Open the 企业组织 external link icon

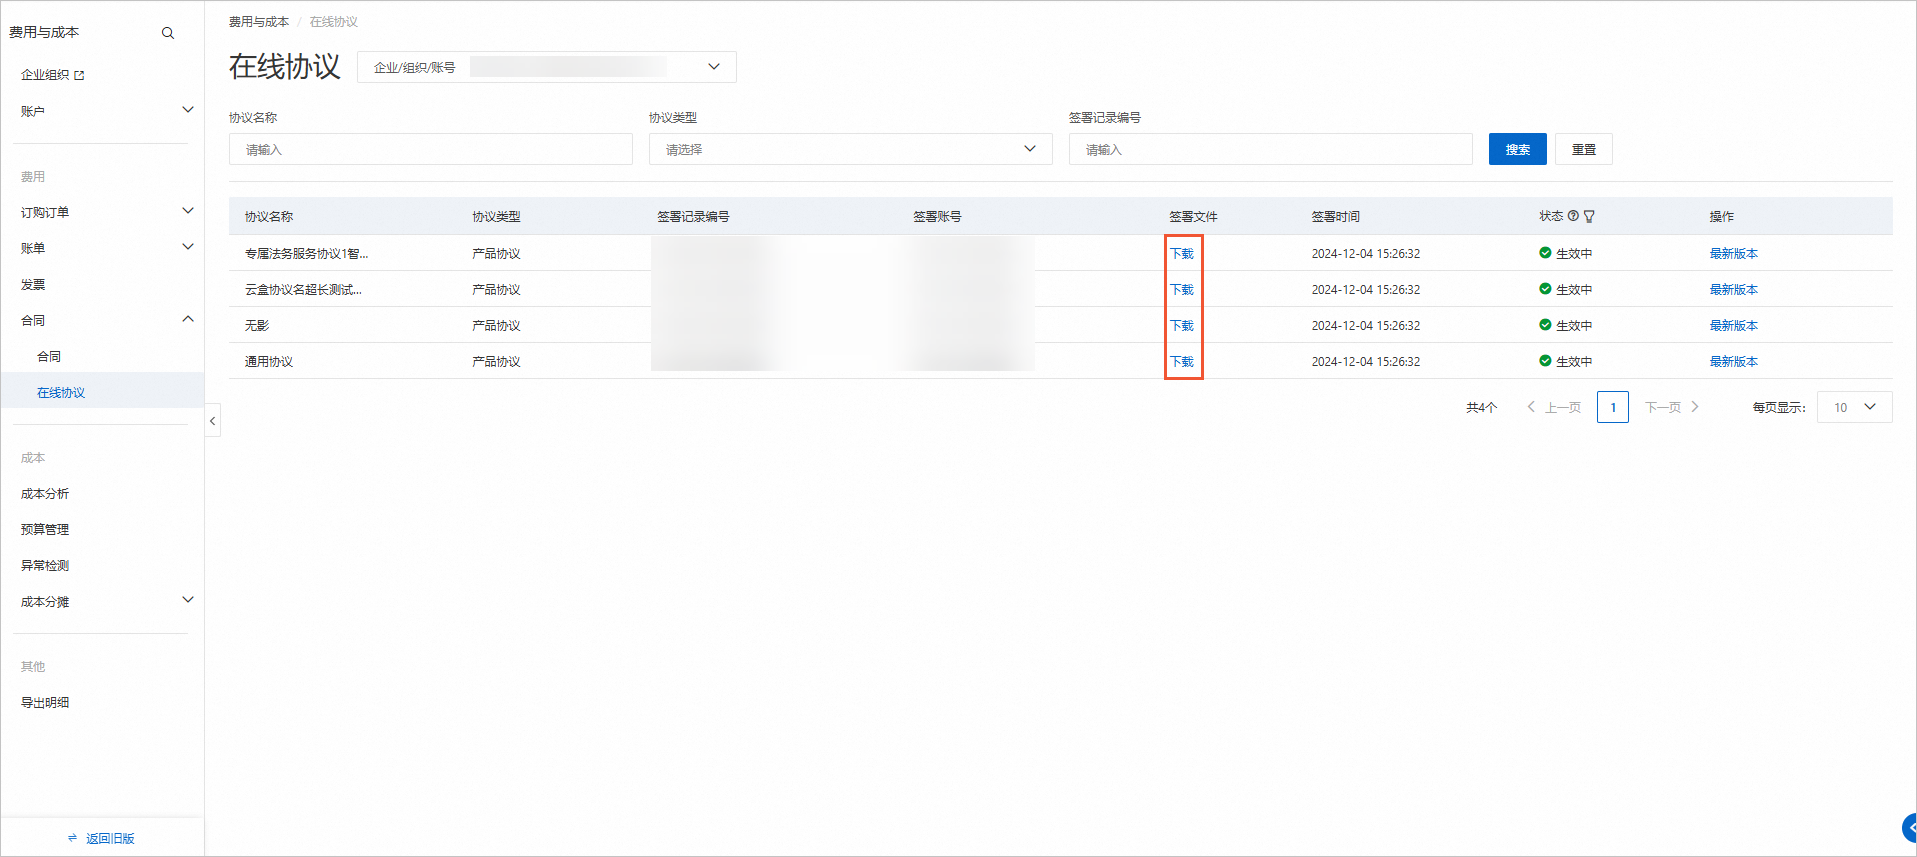pyautogui.click(x=80, y=75)
